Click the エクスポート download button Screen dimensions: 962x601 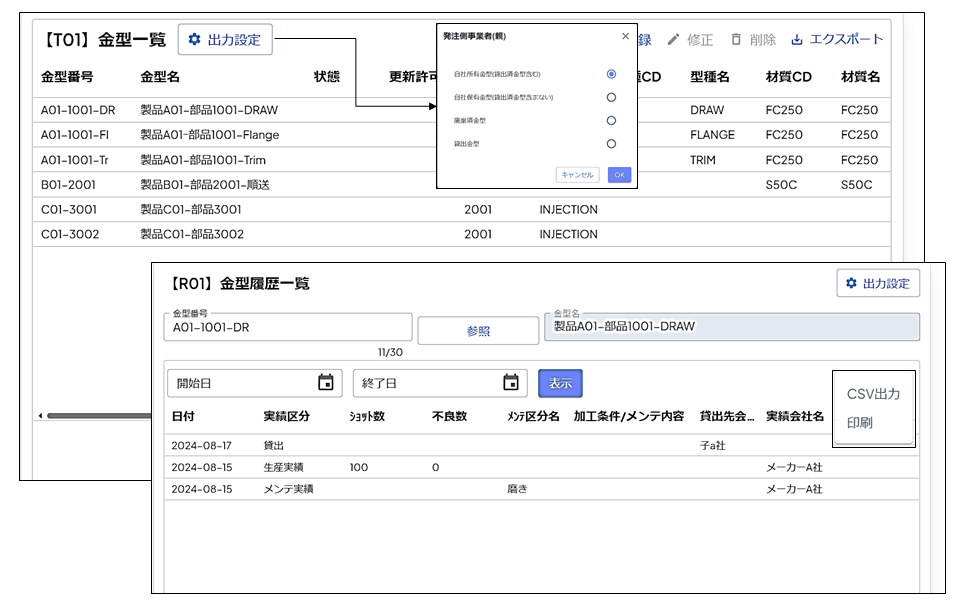tap(837, 40)
